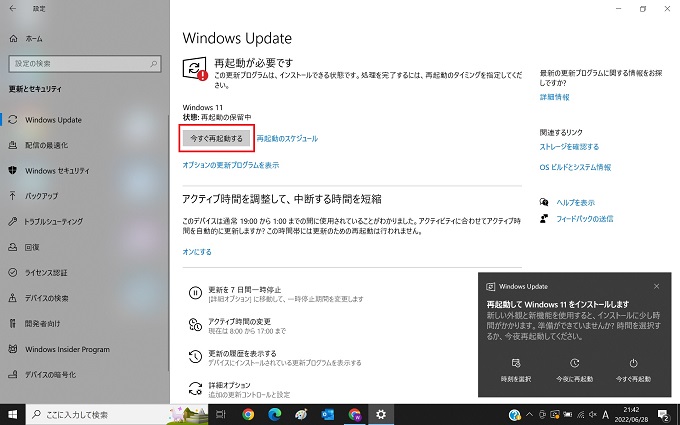Viewport: 680px width, 425px height.
Task: Click the sync-gear icon for 詳細オプション
Action: (195, 389)
